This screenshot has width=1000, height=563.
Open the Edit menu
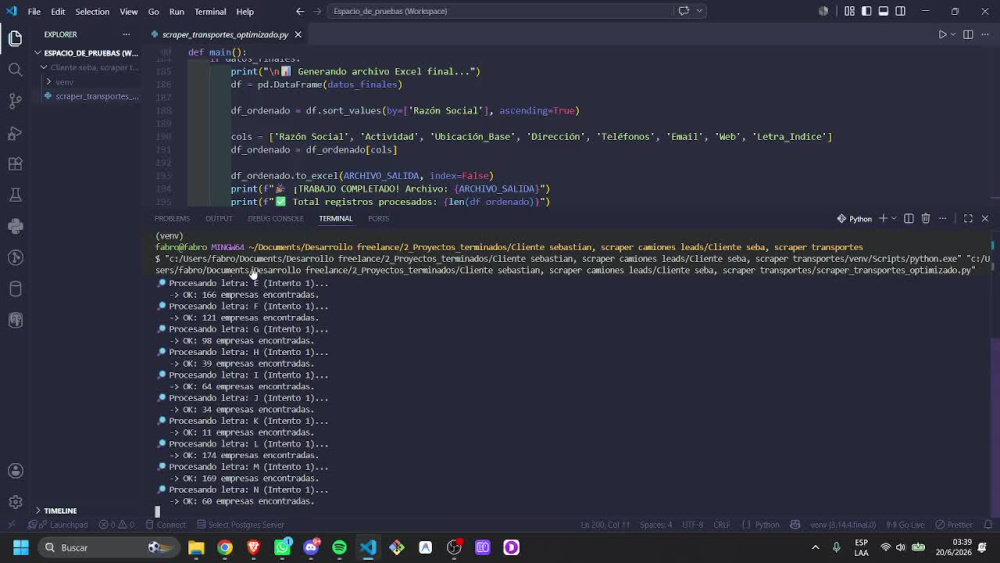point(58,11)
